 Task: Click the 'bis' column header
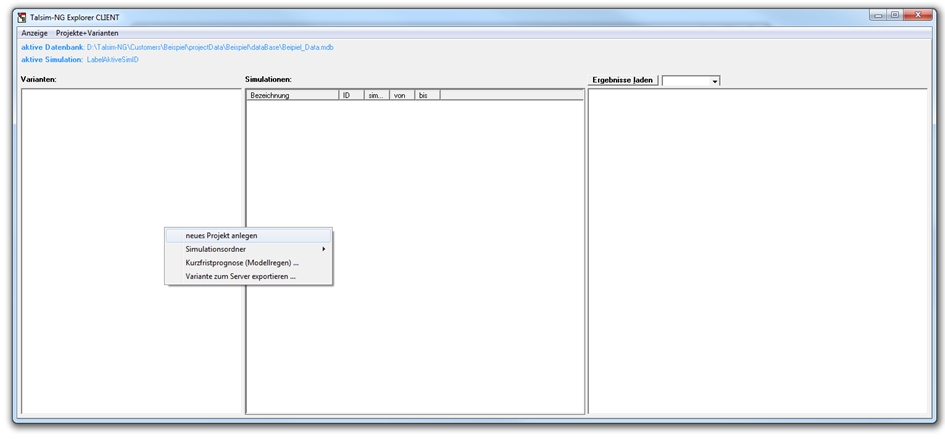[425, 95]
